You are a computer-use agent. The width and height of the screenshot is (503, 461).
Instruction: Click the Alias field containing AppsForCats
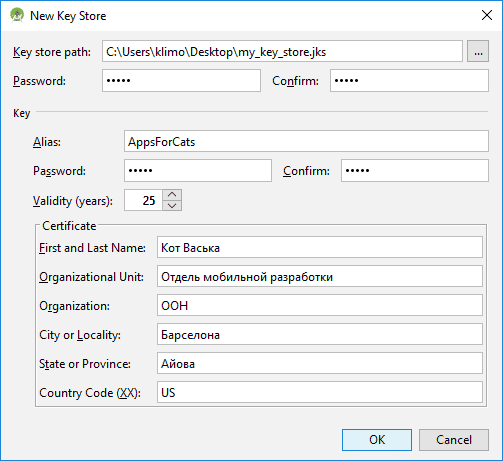[x=306, y=141]
